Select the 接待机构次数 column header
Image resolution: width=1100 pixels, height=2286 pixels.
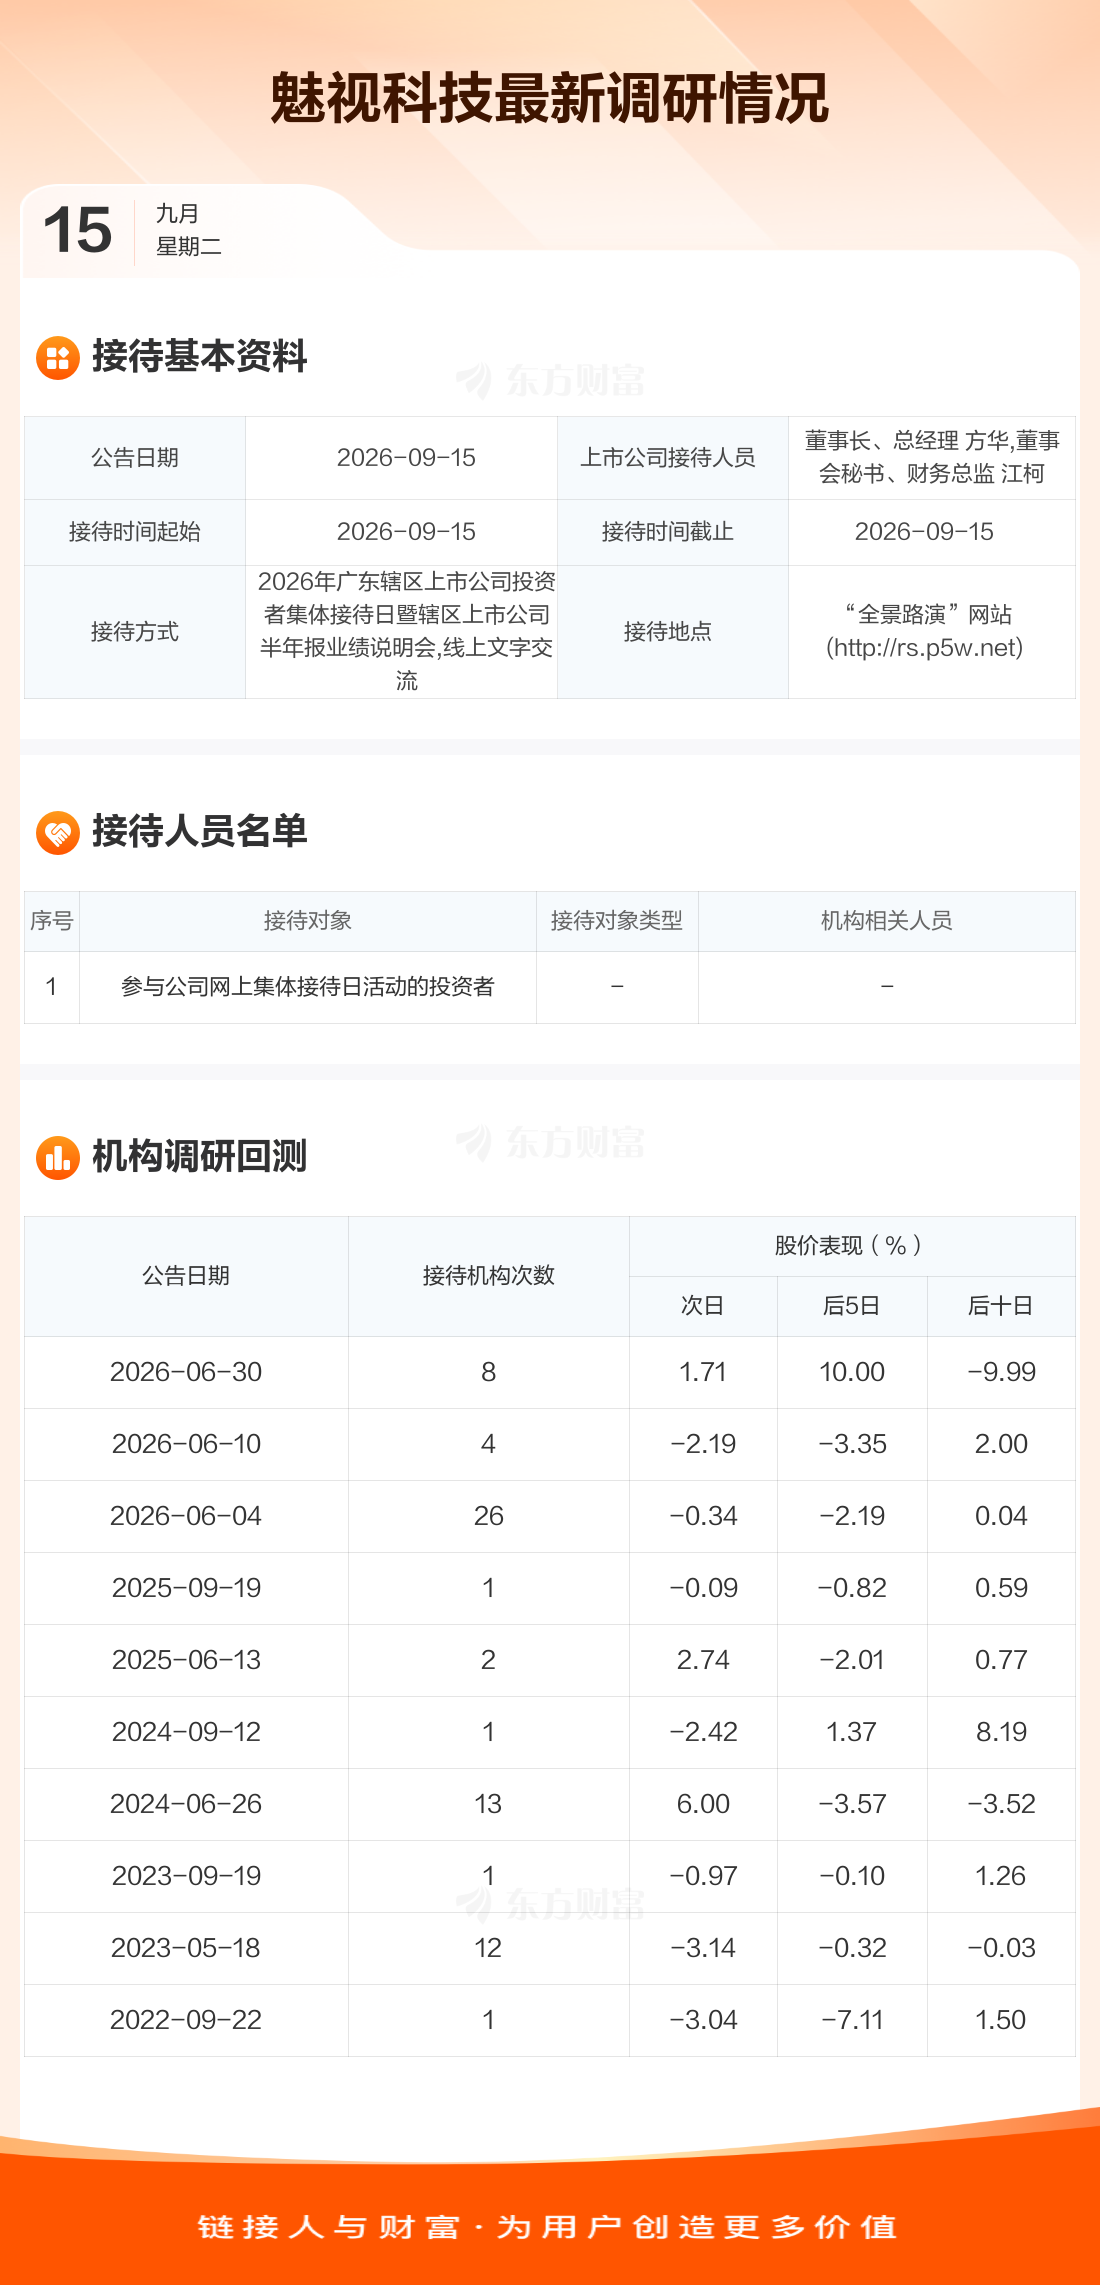(x=489, y=1276)
